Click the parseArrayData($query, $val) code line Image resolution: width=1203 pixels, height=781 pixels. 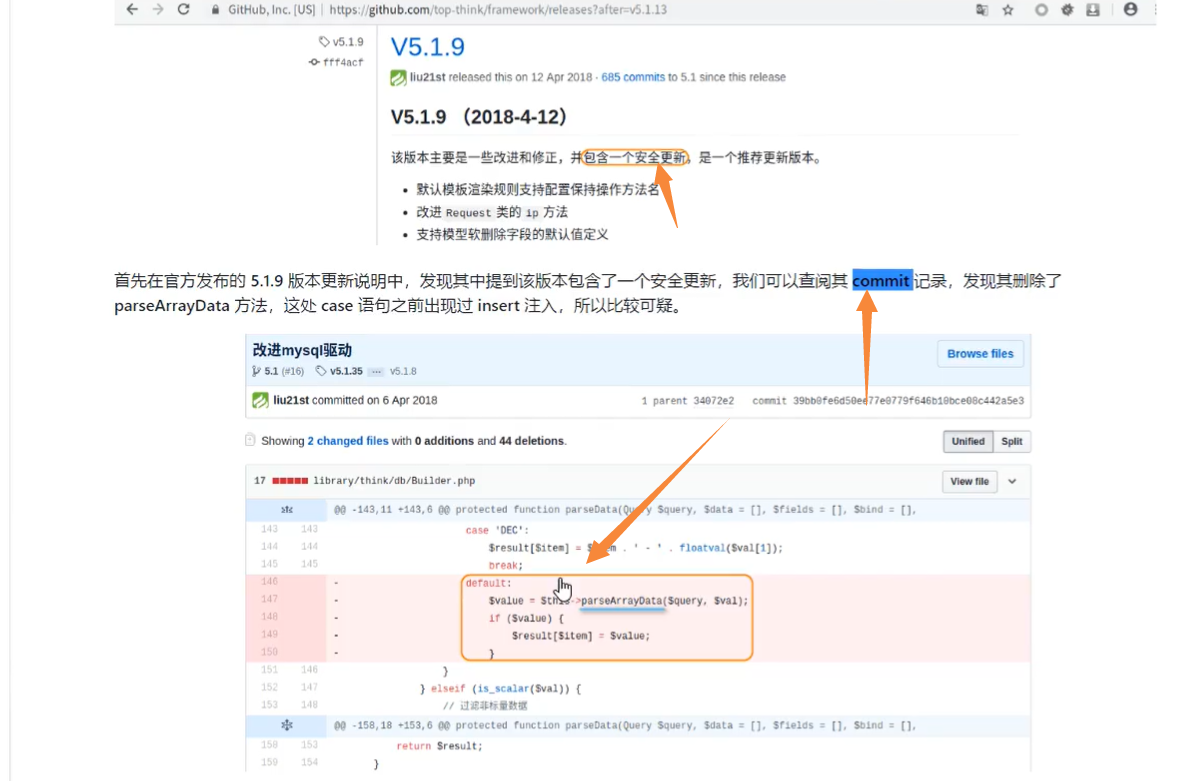click(618, 600)
